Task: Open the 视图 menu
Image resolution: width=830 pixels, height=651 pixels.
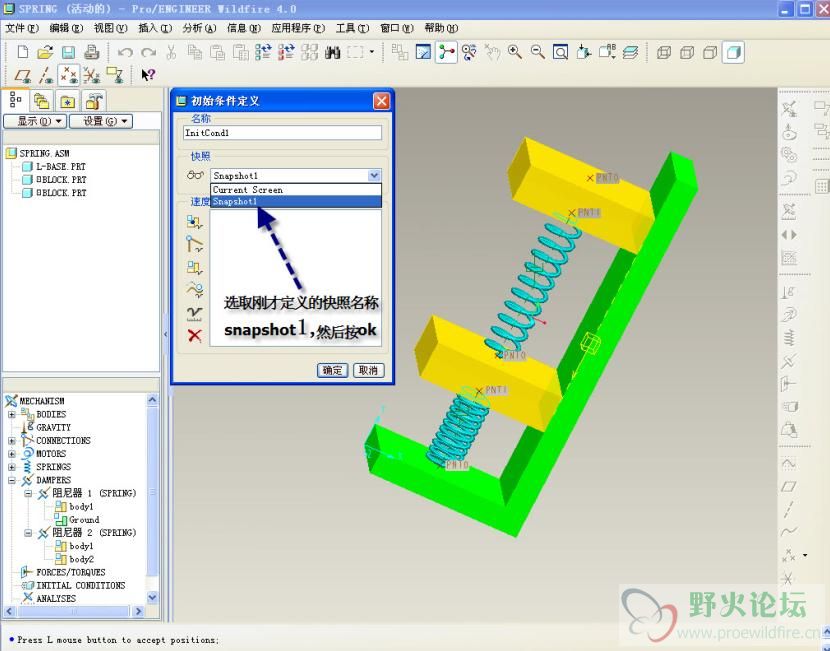Action: (x=111, y=28)
